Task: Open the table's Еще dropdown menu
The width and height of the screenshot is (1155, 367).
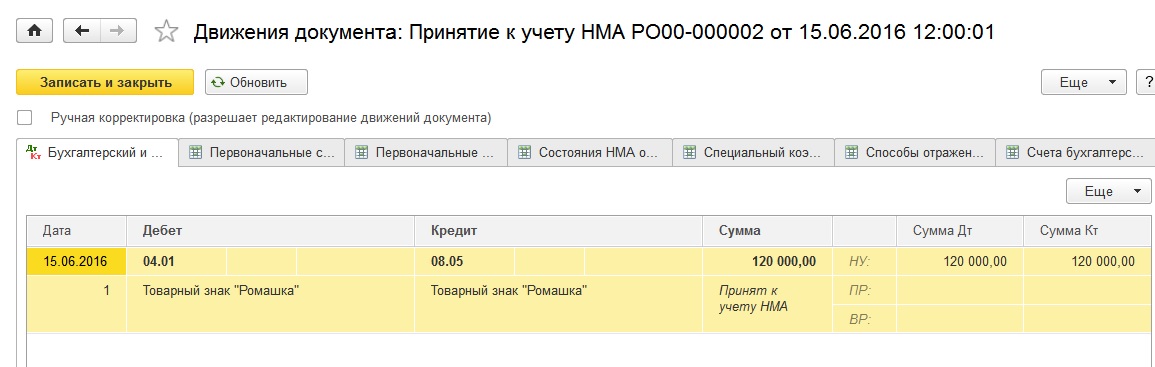Action: click(1108, 191)
